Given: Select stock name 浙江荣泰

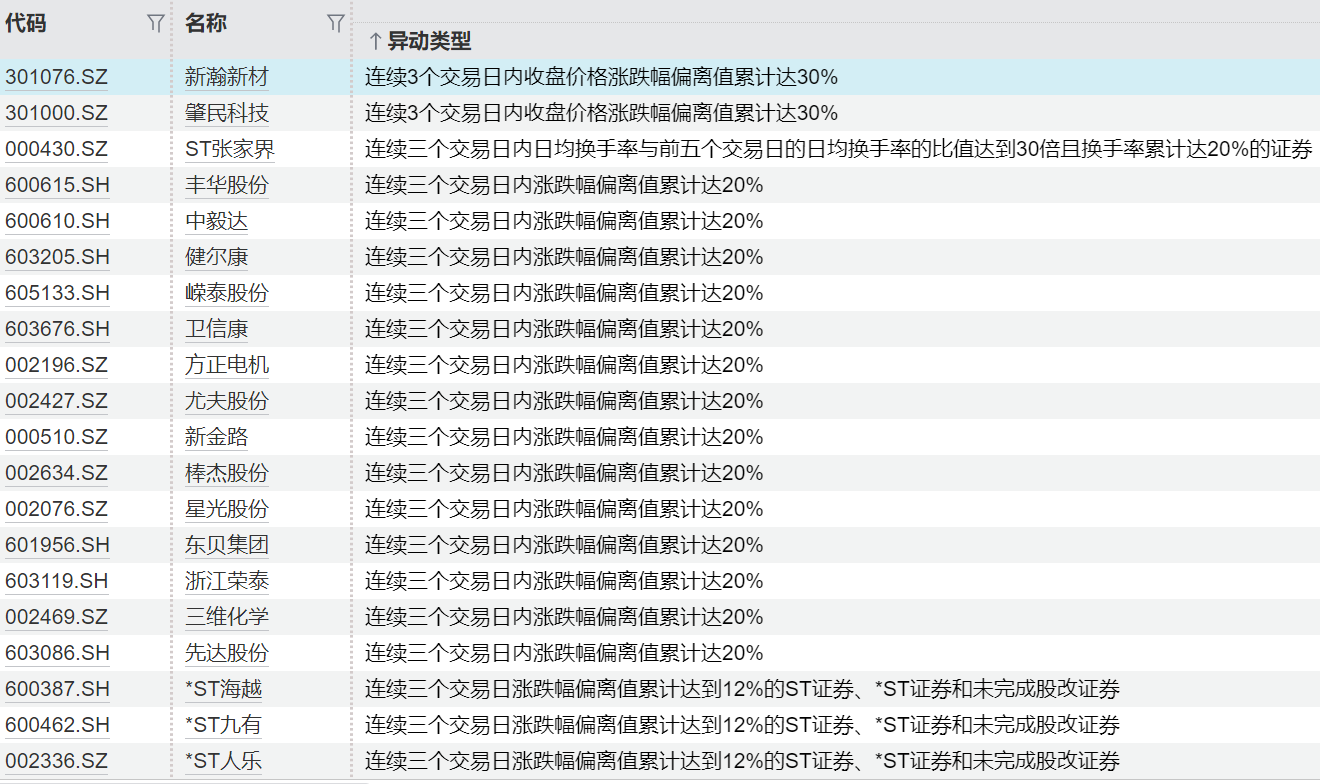Looking at the screenshot, I should (x=227, y=581).
